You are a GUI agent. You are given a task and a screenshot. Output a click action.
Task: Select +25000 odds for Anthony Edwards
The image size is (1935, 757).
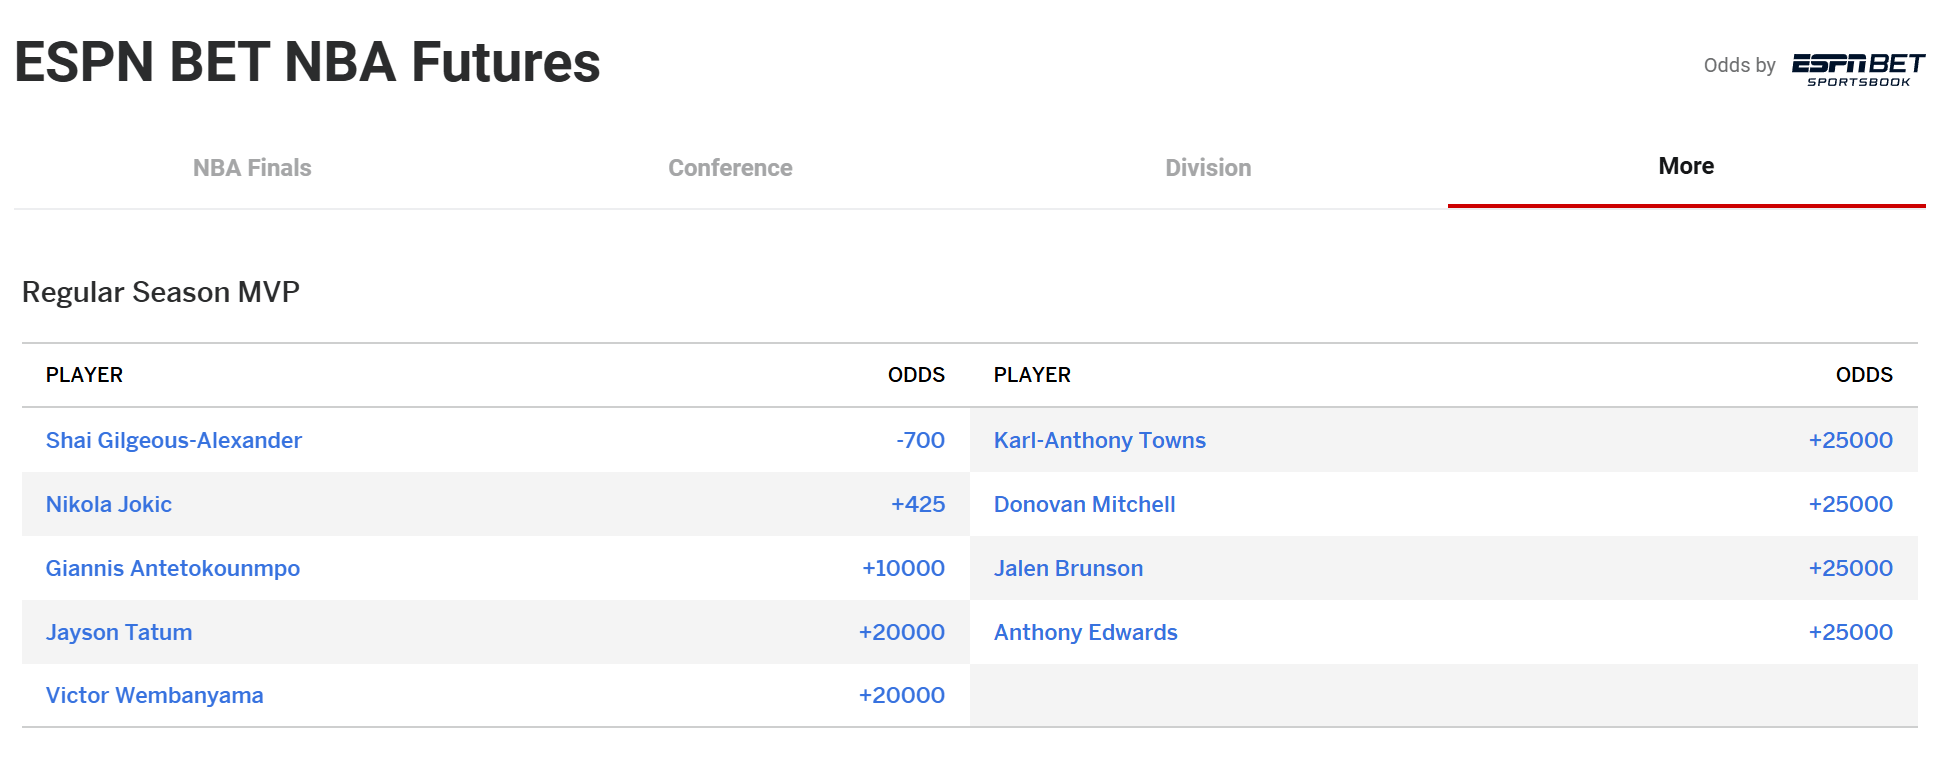pos(1850,632)
